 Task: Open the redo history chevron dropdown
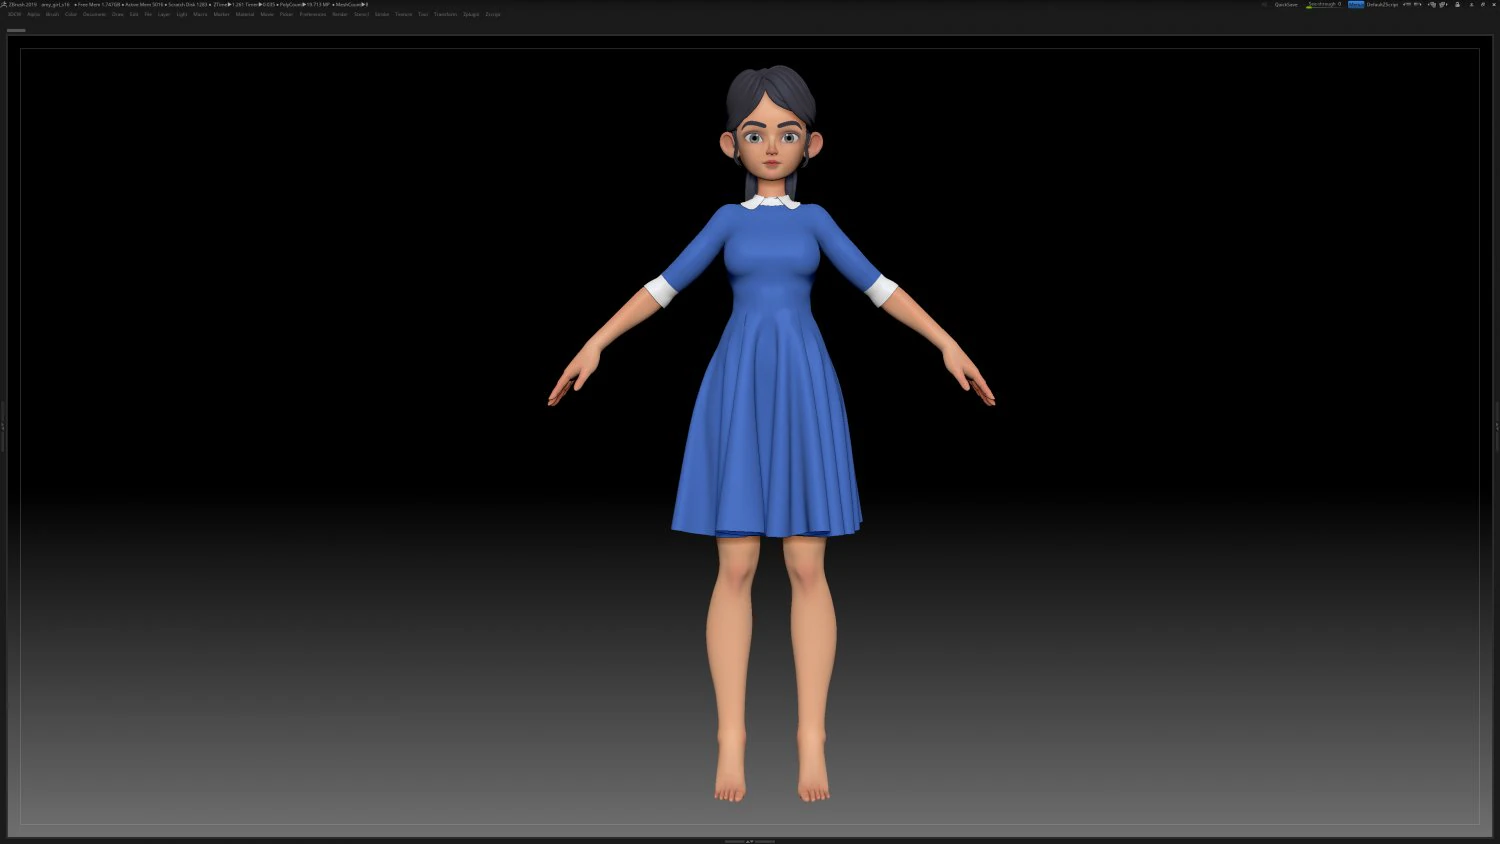click(1421, 4)
